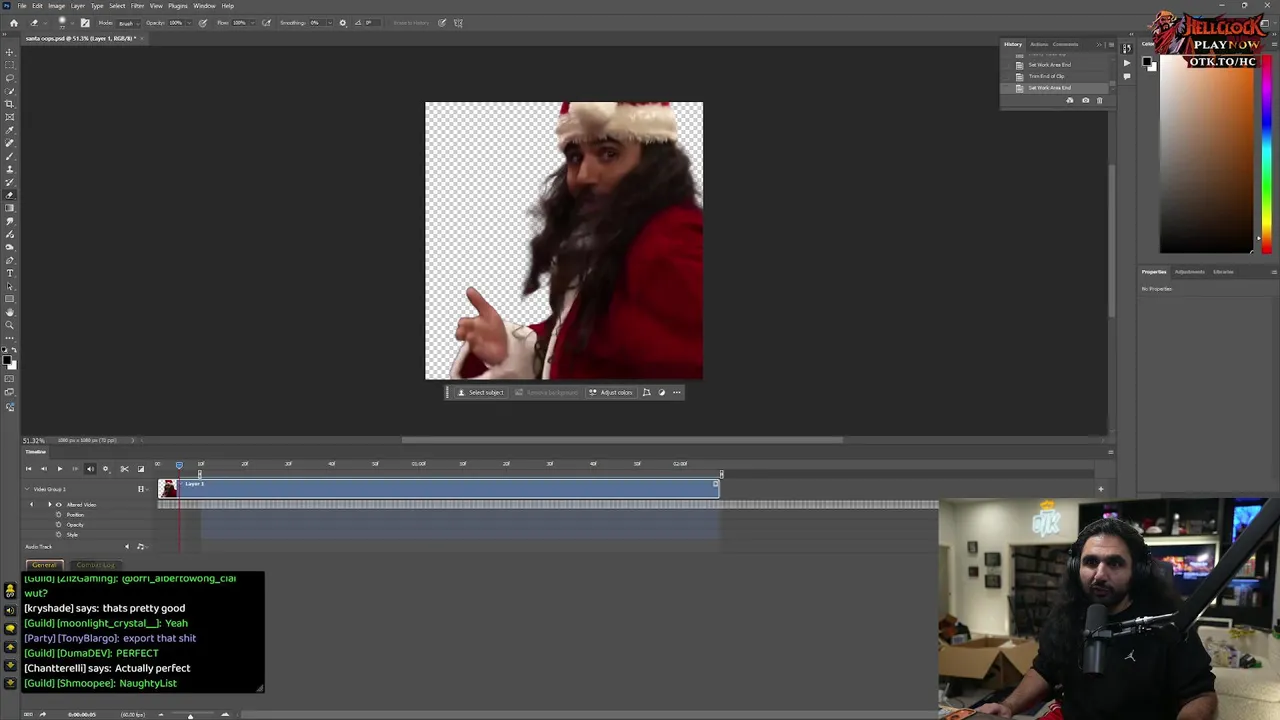
Task: Select the Eraser tool in toolbox
Action: [12, 195]
